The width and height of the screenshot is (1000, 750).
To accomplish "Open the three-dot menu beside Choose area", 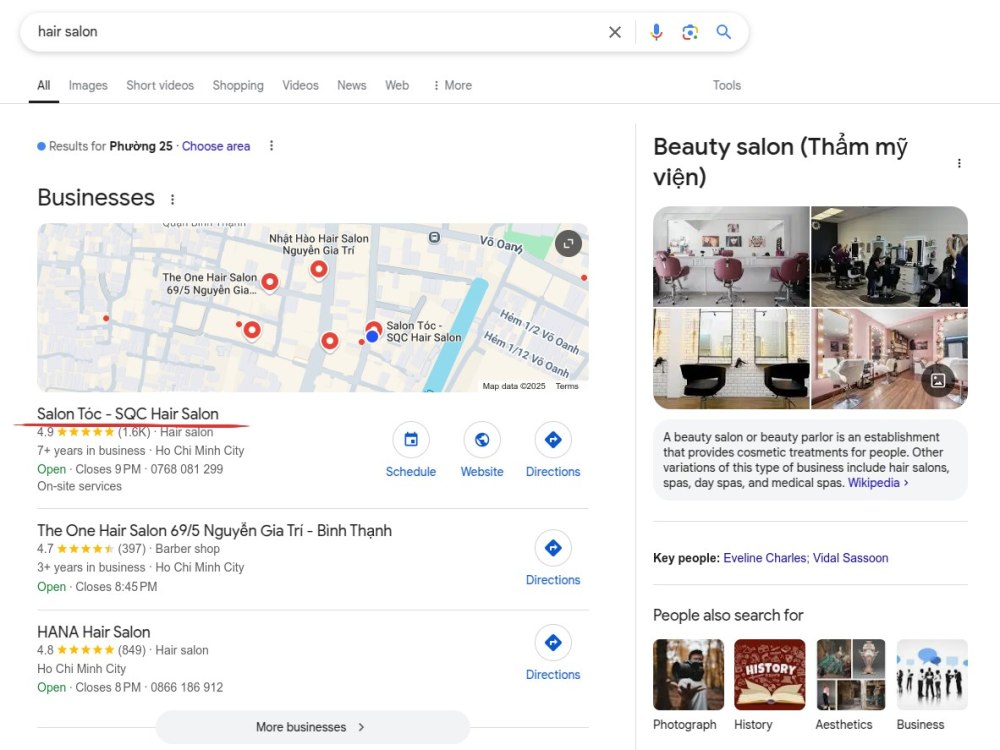I will [x=272, y=146].
